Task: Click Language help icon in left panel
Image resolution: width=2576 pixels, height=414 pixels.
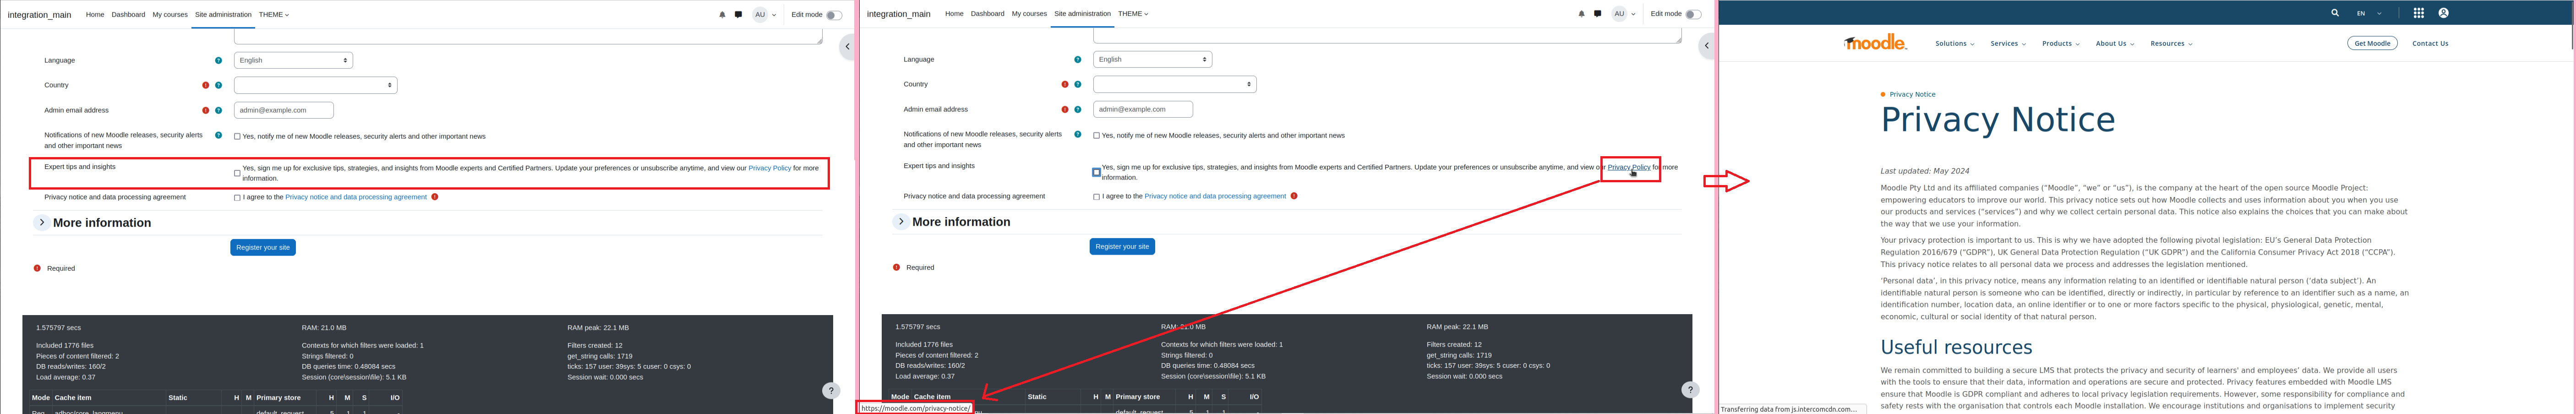Action: click(x=218, y=60)
